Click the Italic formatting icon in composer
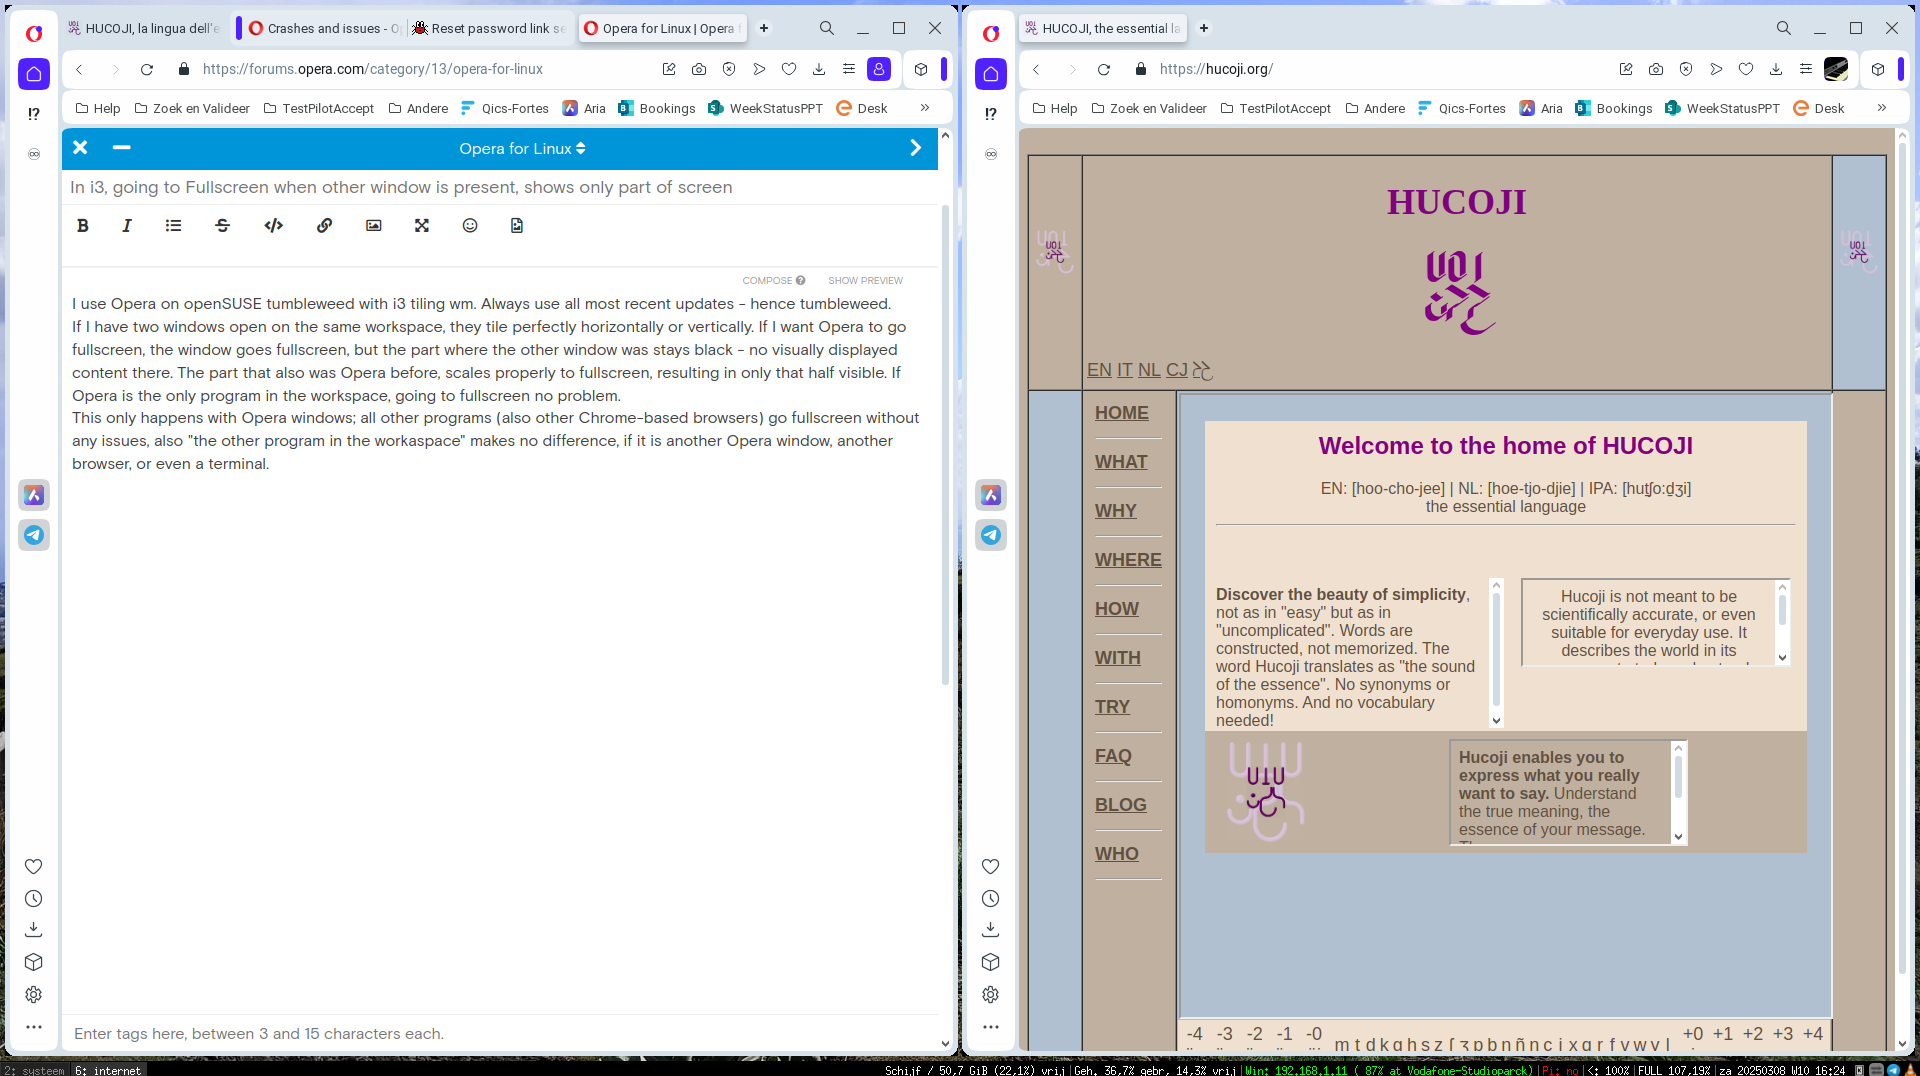 tap(127, 226)
